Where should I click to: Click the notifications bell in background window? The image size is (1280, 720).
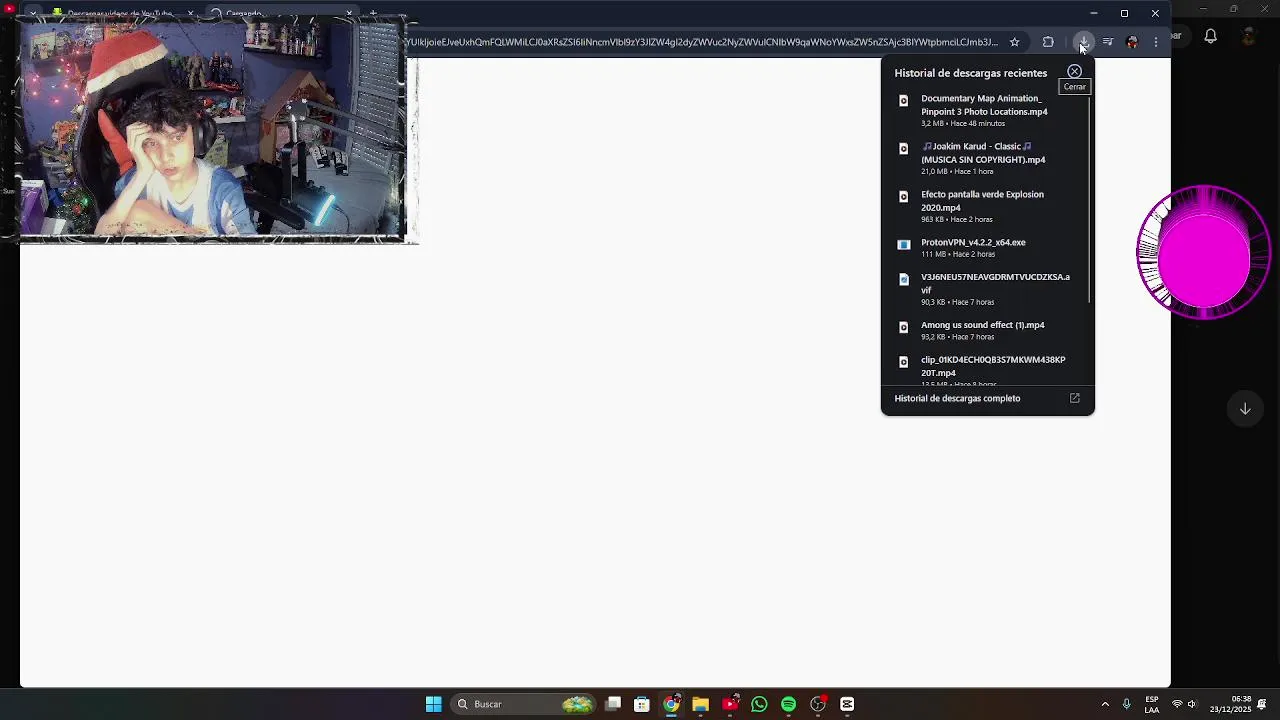pyautogui.click(x=1210, y=36)
